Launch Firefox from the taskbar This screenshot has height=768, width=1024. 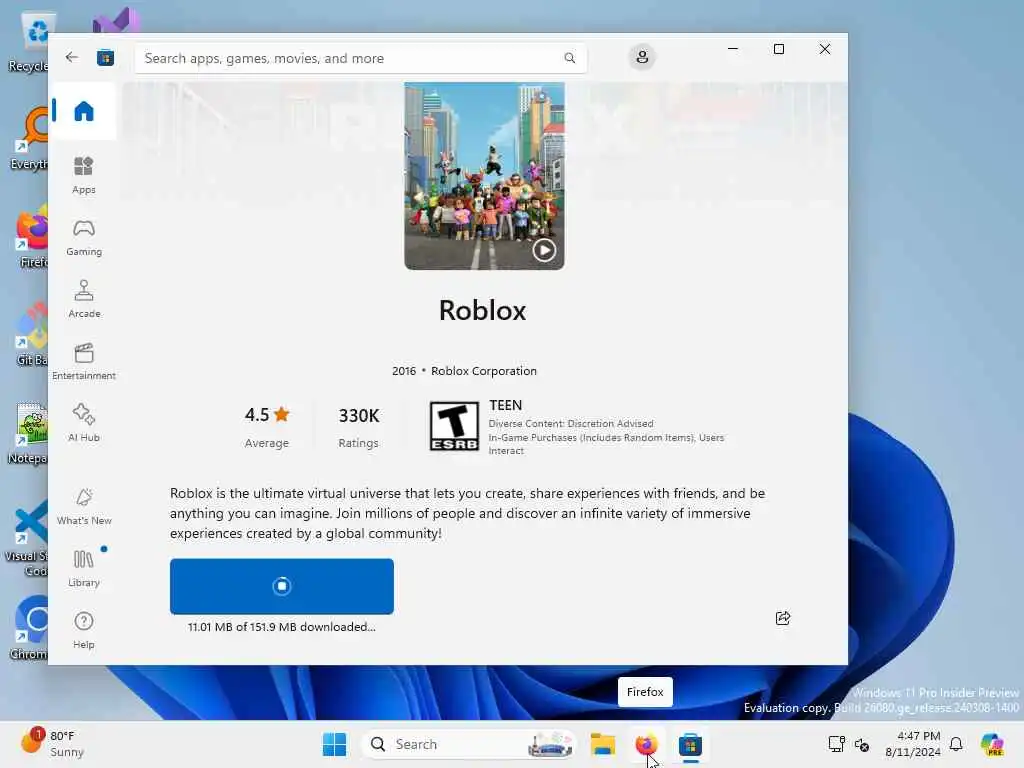(646, 744)
